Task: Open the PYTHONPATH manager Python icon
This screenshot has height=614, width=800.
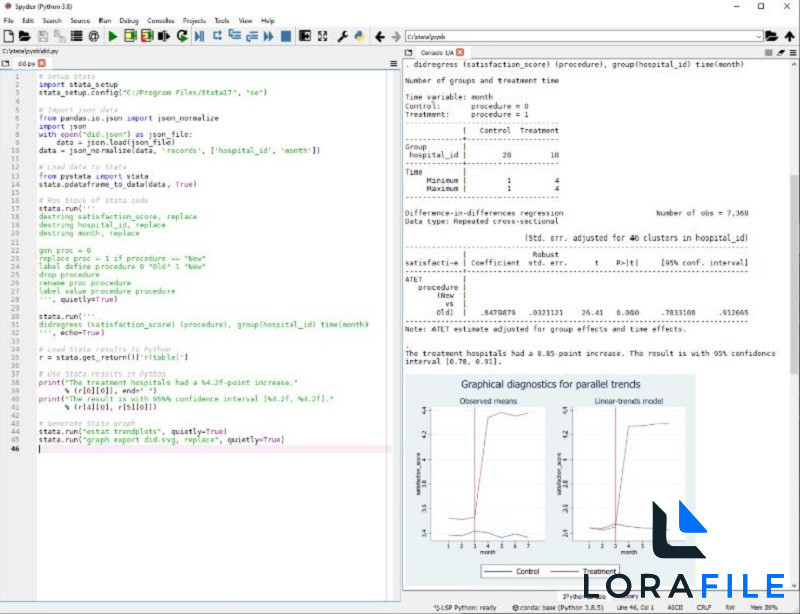Action: pyautogui.click(x=359, y=36)
